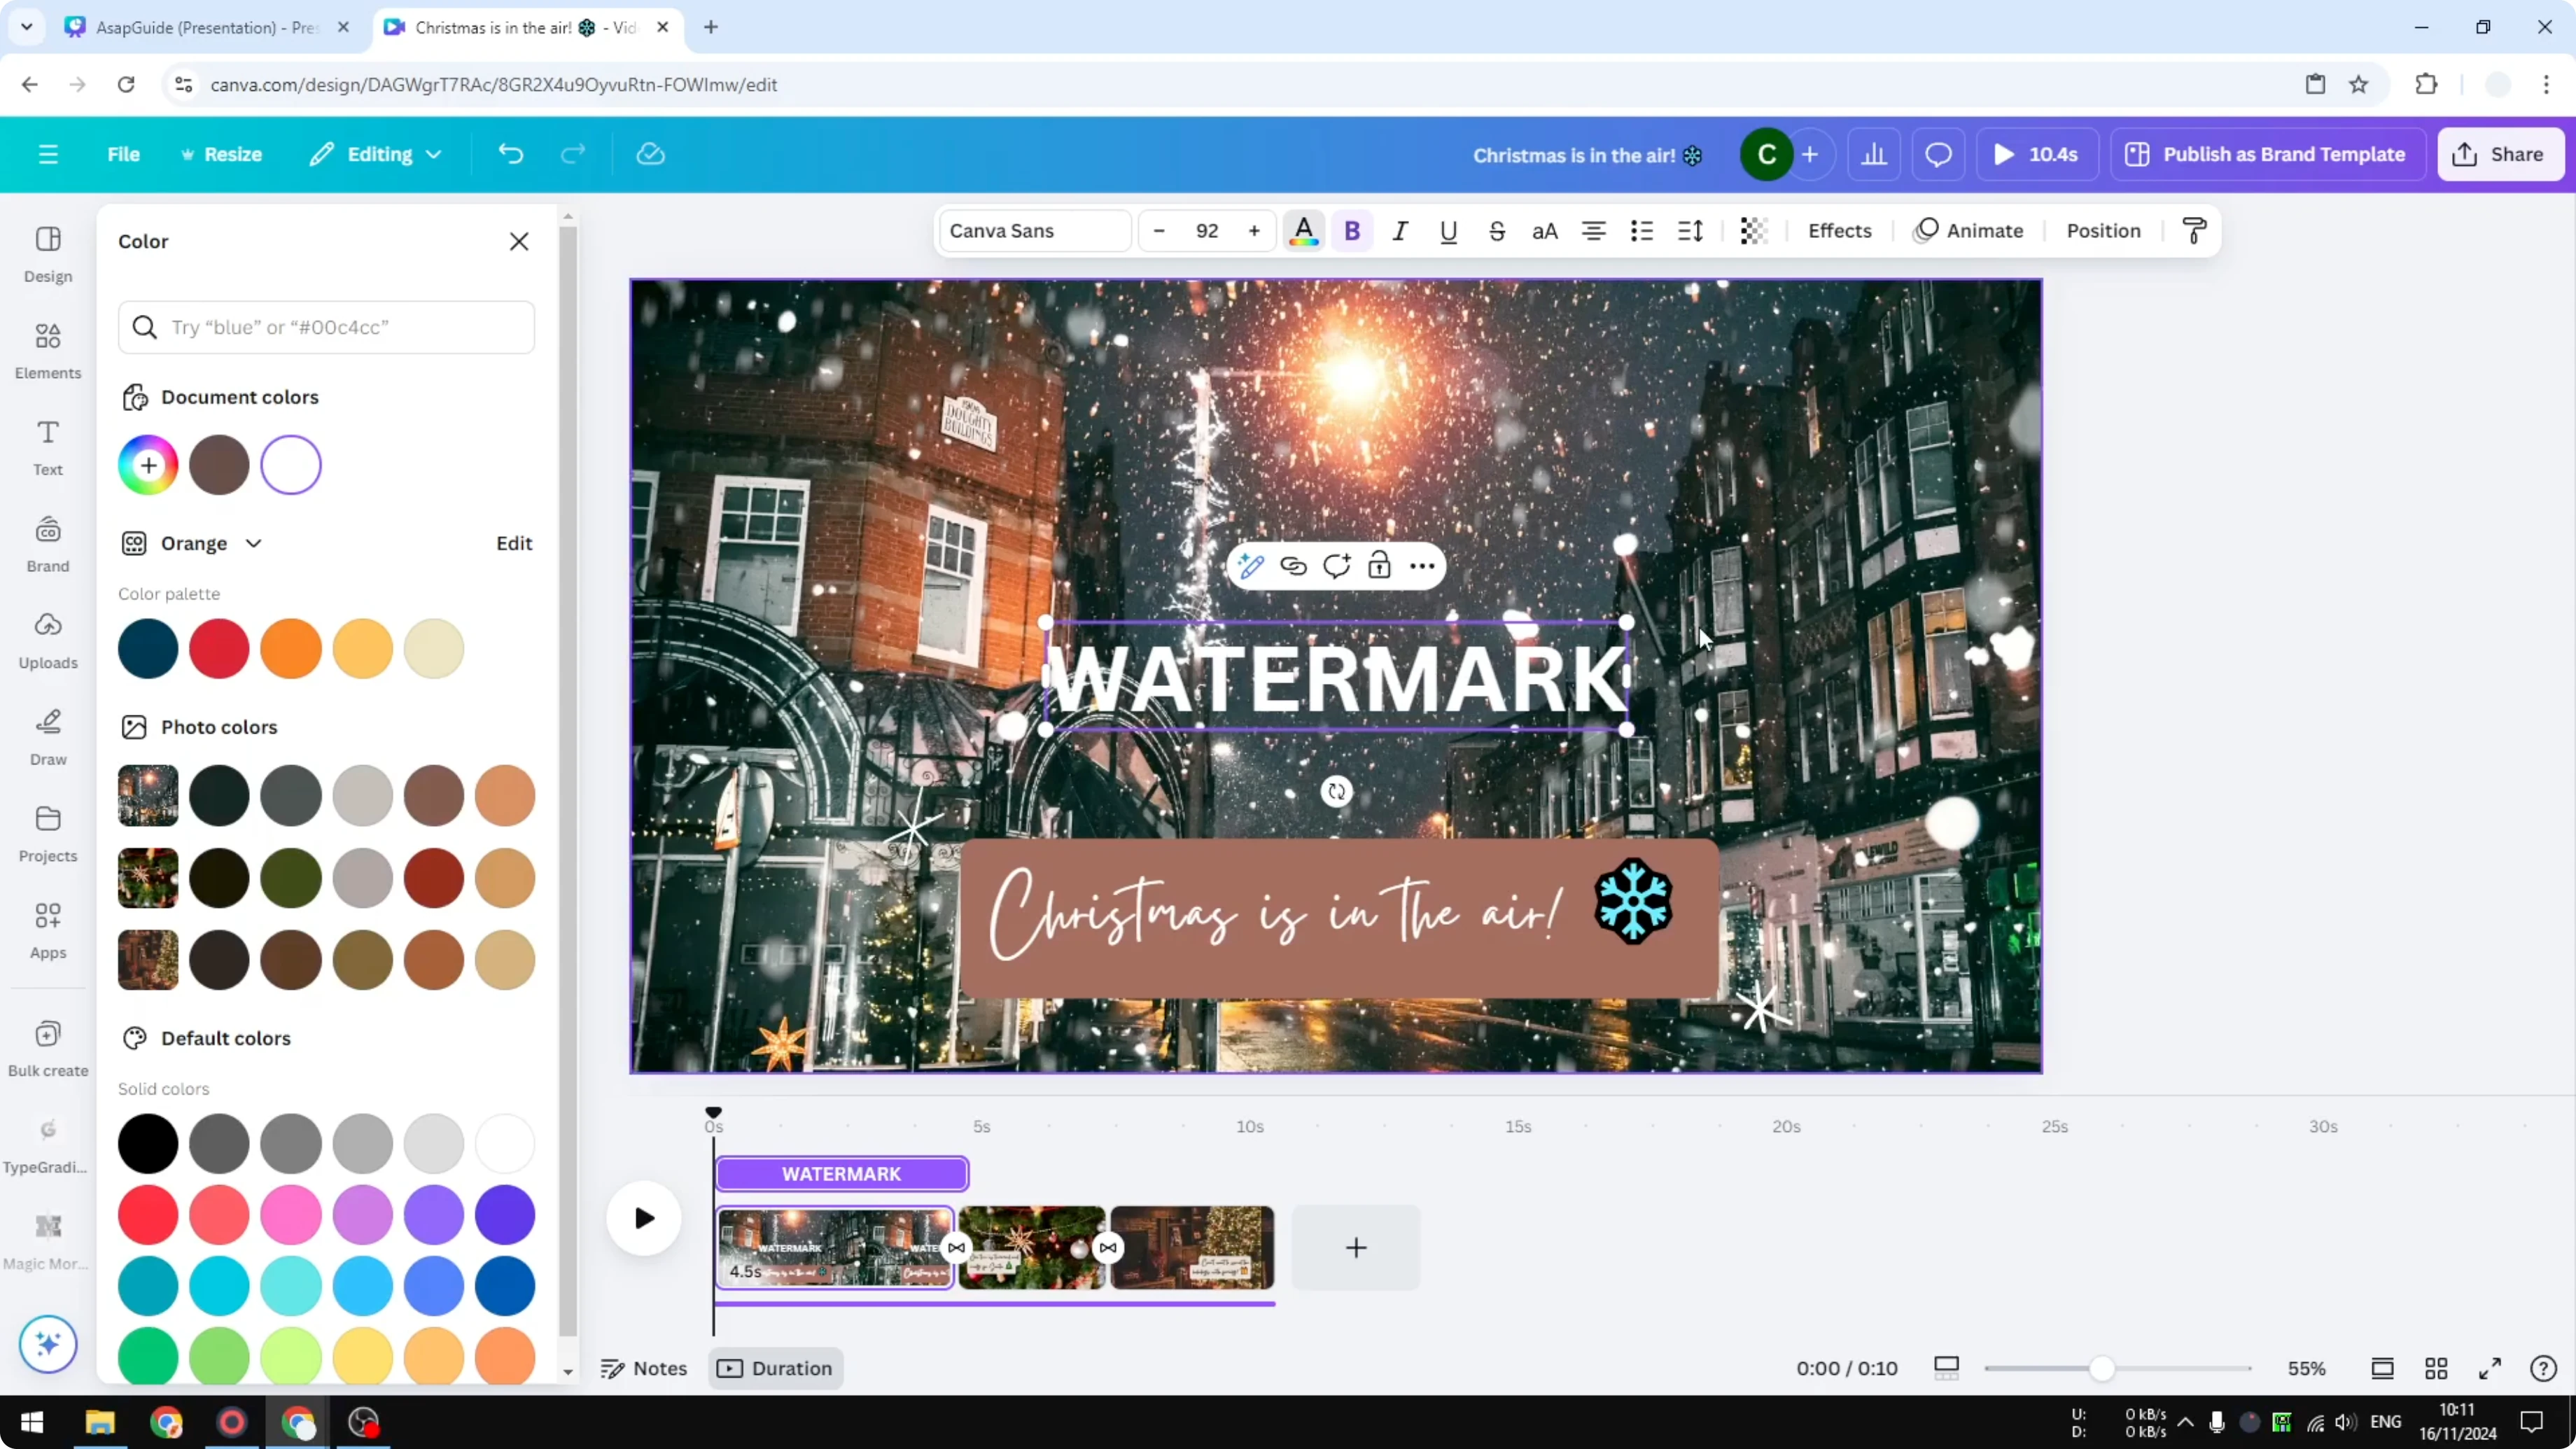Toggle uppercase with the aA button

pos(1544,231)
